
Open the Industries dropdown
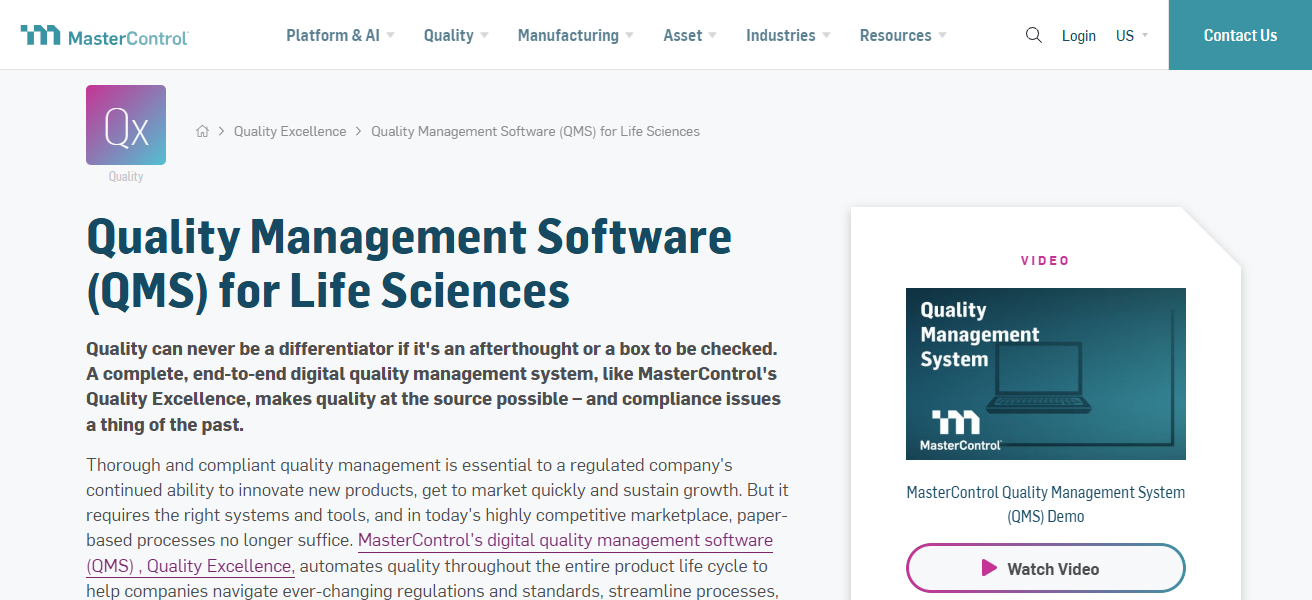[781, 34]
